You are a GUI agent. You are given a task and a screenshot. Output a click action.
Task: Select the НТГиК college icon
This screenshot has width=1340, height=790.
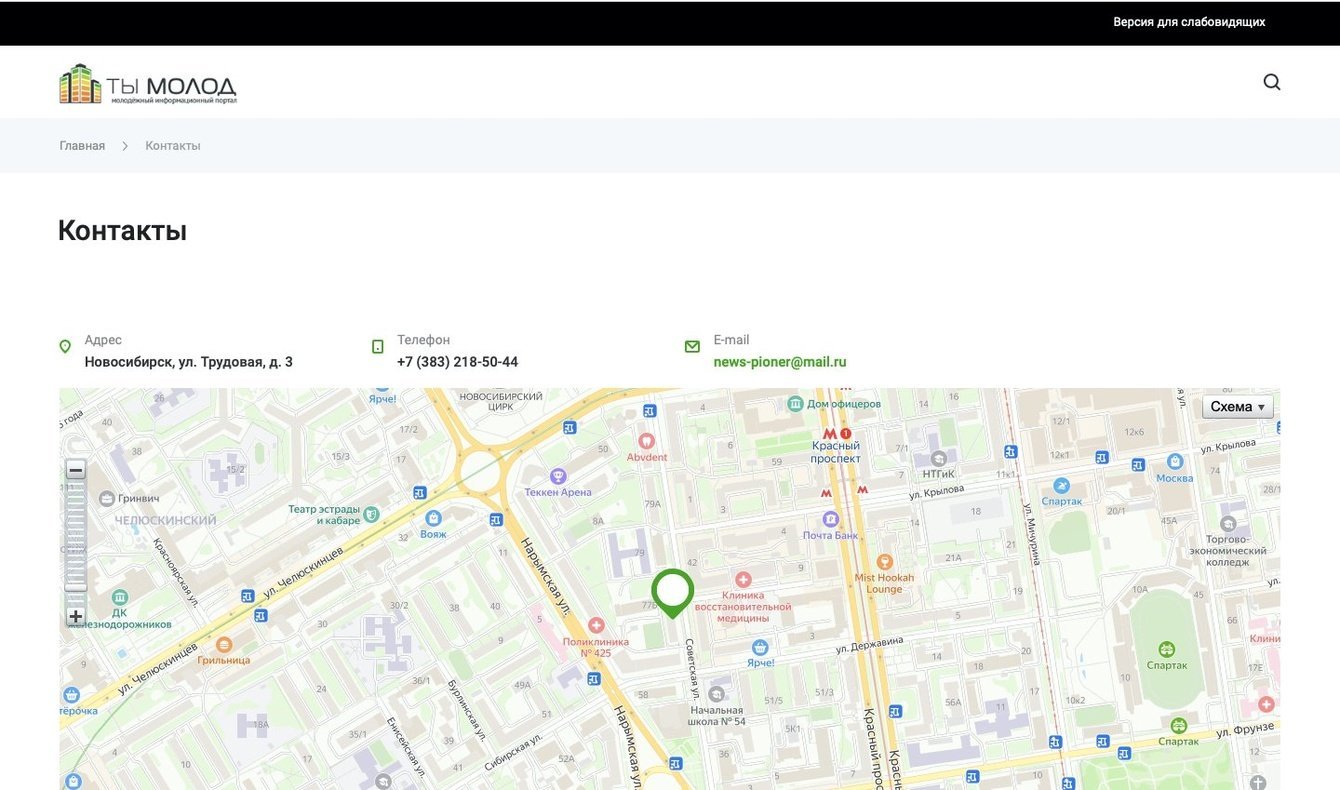[x=938, y=458]
